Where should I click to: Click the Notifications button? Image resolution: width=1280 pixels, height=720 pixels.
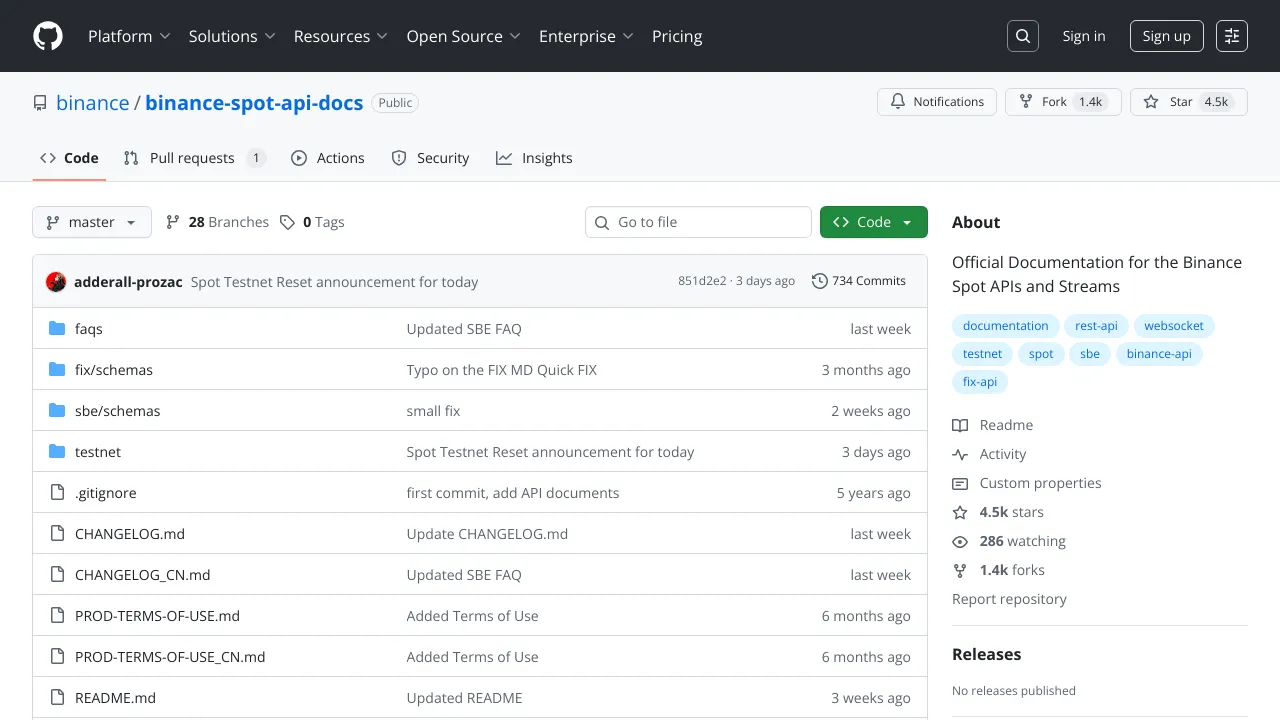tap(937, 102)
